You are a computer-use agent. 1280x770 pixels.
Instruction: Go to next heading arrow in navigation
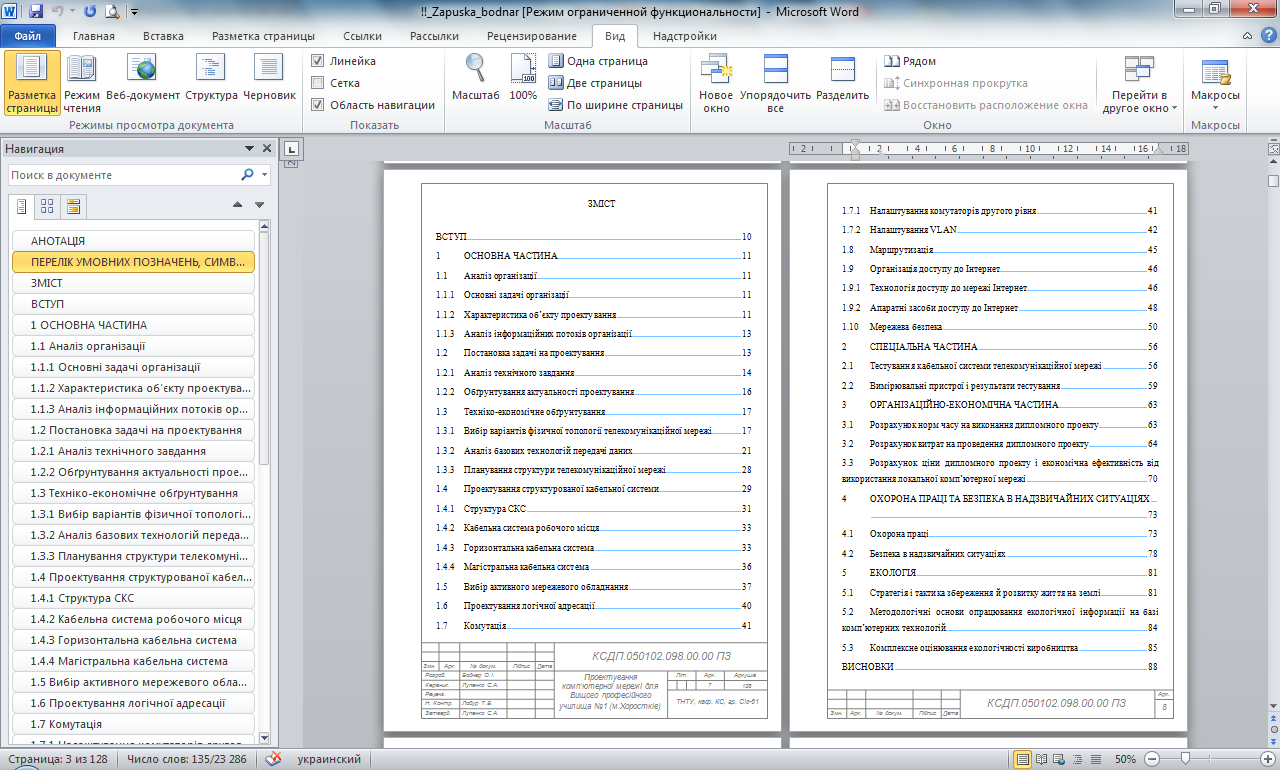260,205
